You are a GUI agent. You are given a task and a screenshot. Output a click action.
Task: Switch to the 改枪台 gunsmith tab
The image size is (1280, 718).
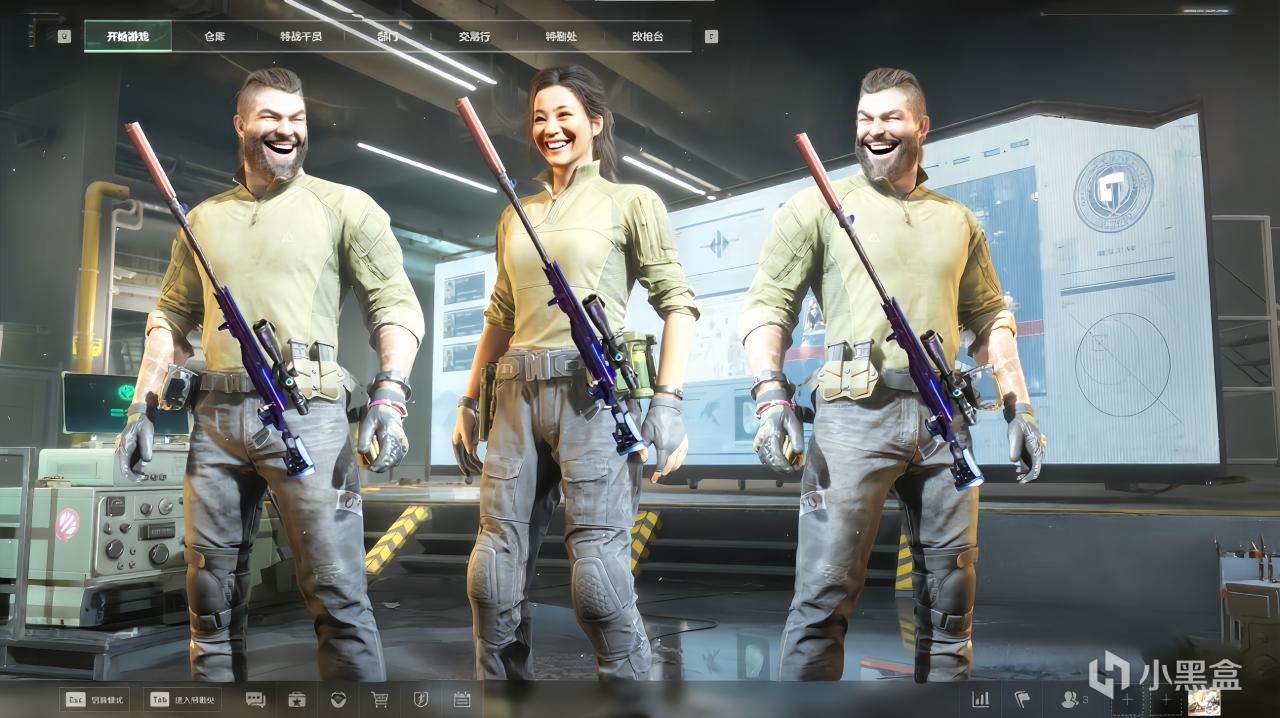click(x=647, y=36)
